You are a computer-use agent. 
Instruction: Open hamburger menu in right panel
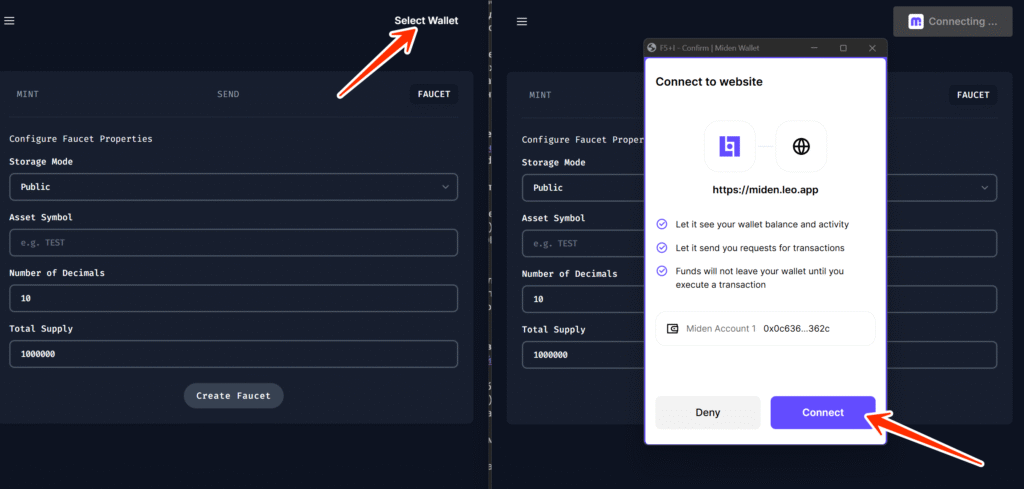click(522, 22)
